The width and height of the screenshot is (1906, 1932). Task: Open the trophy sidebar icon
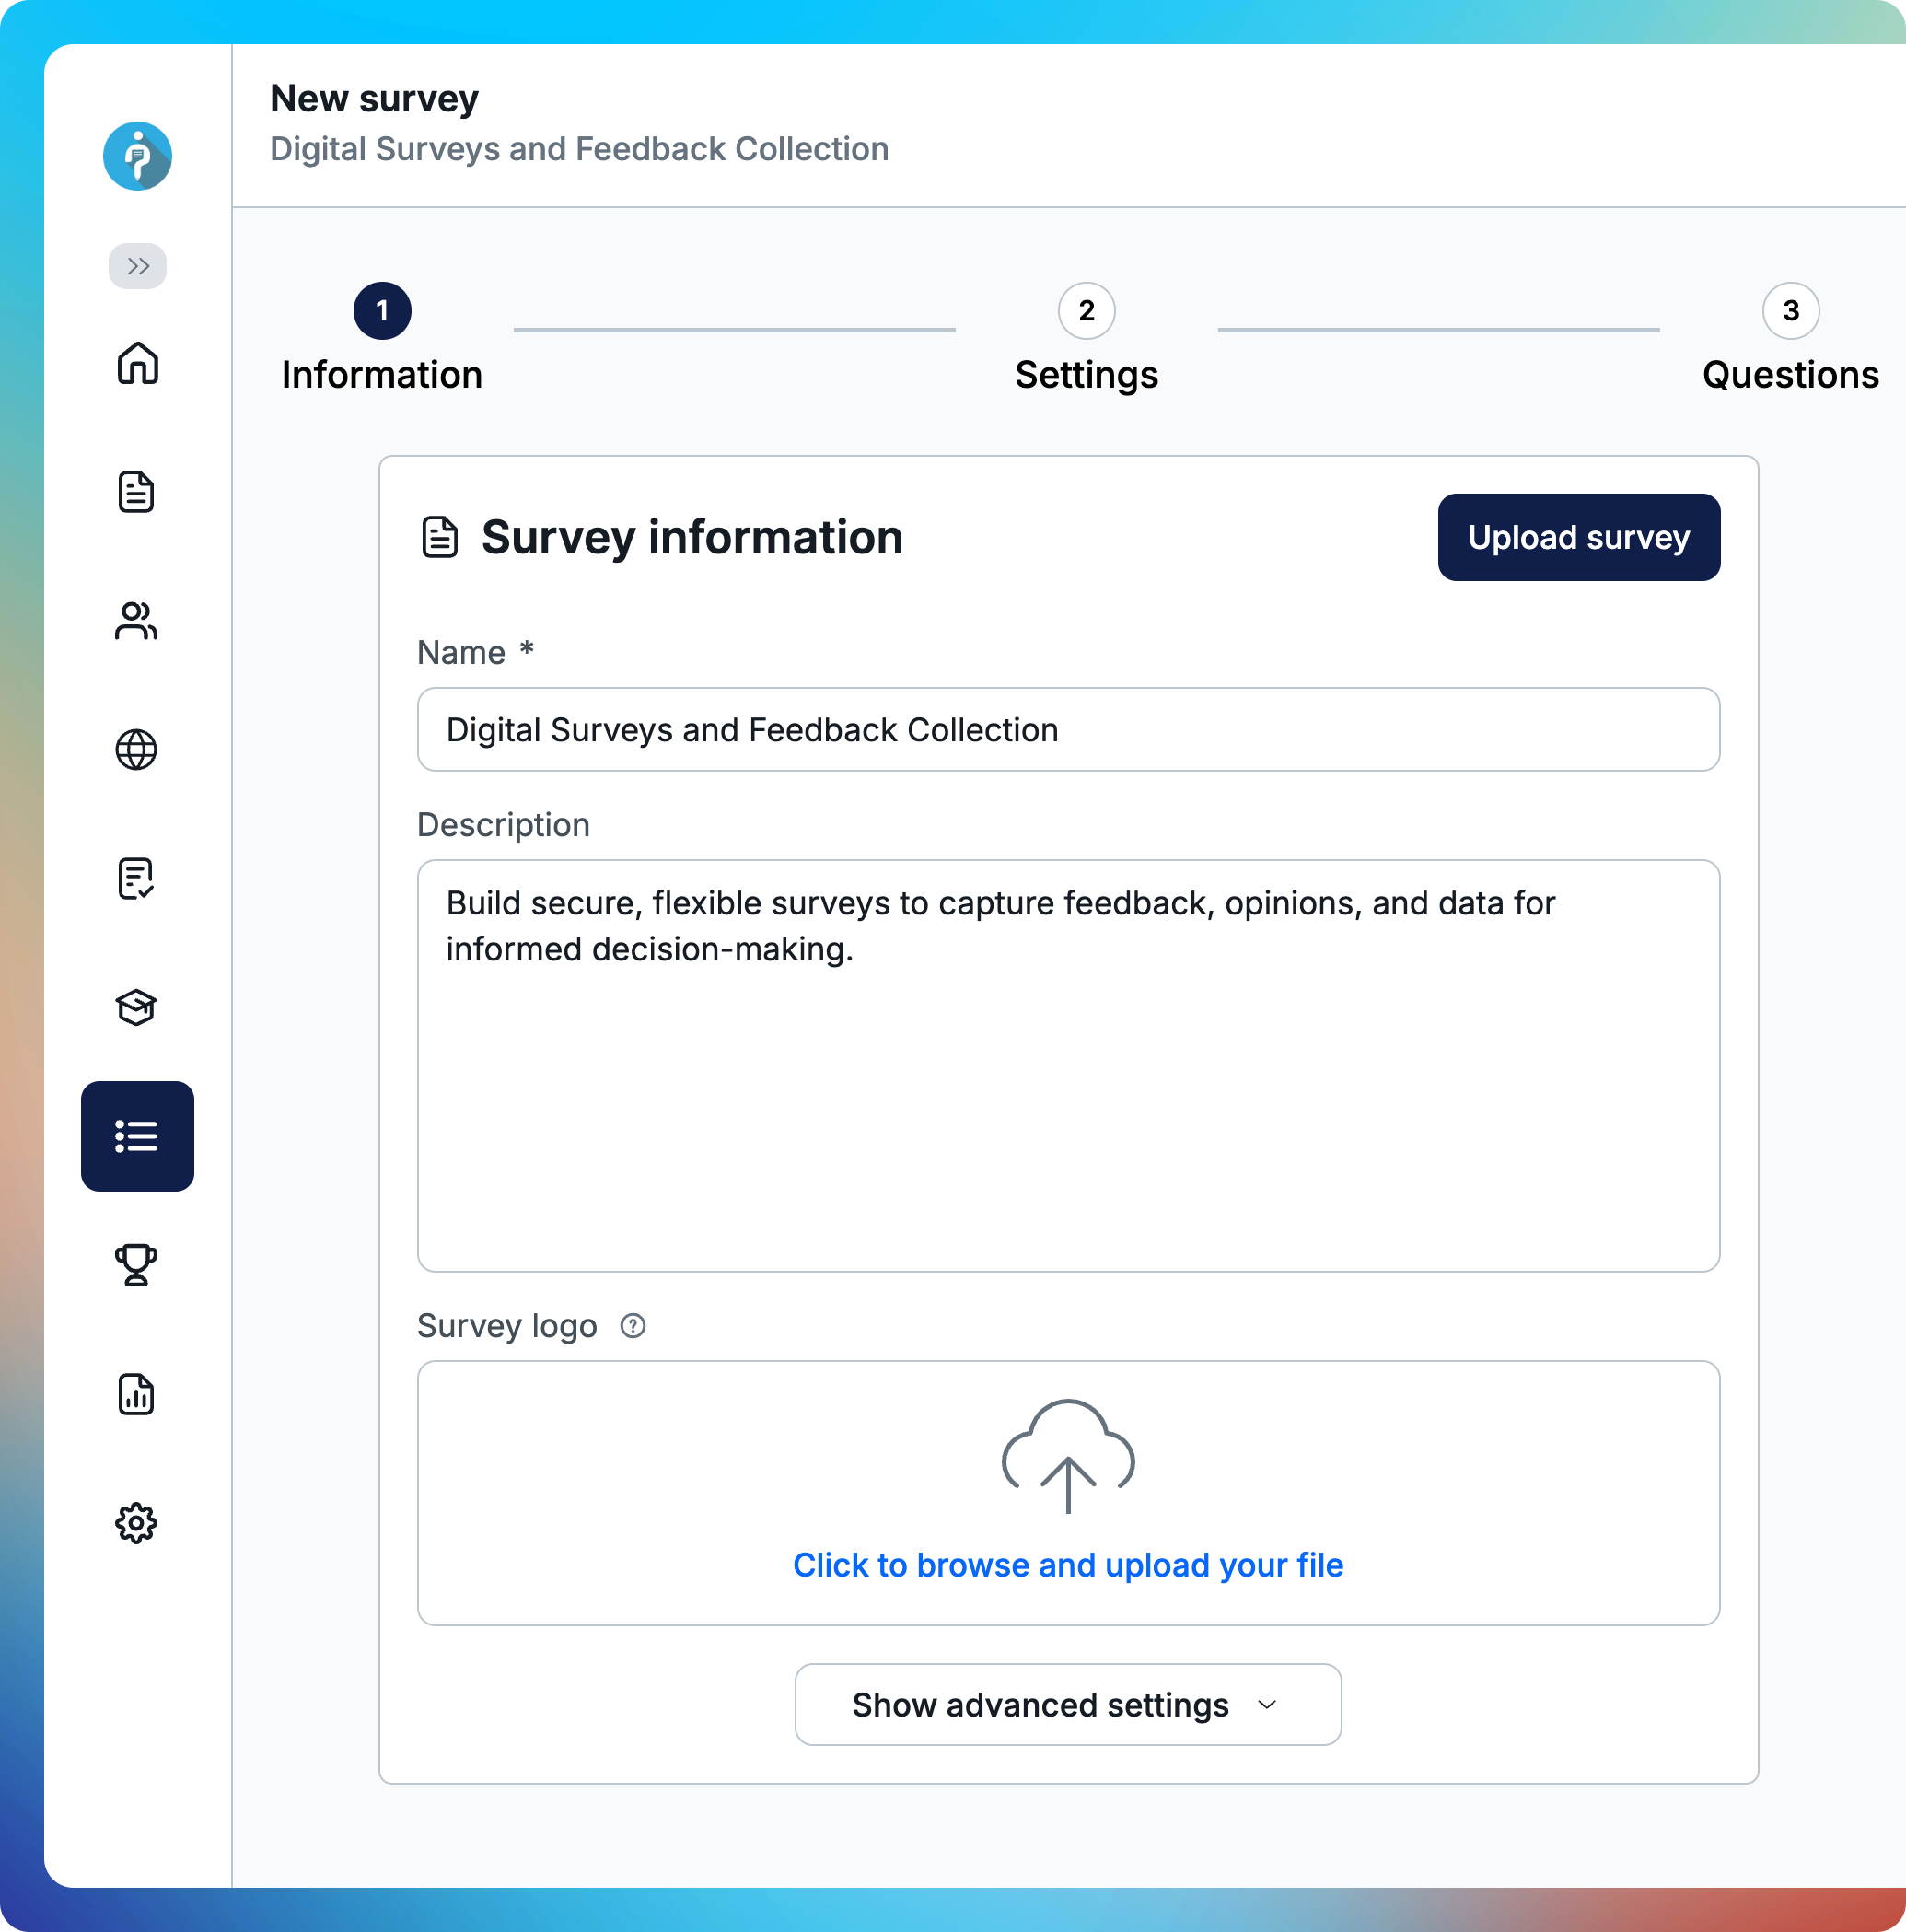[x=137, y=1265]
